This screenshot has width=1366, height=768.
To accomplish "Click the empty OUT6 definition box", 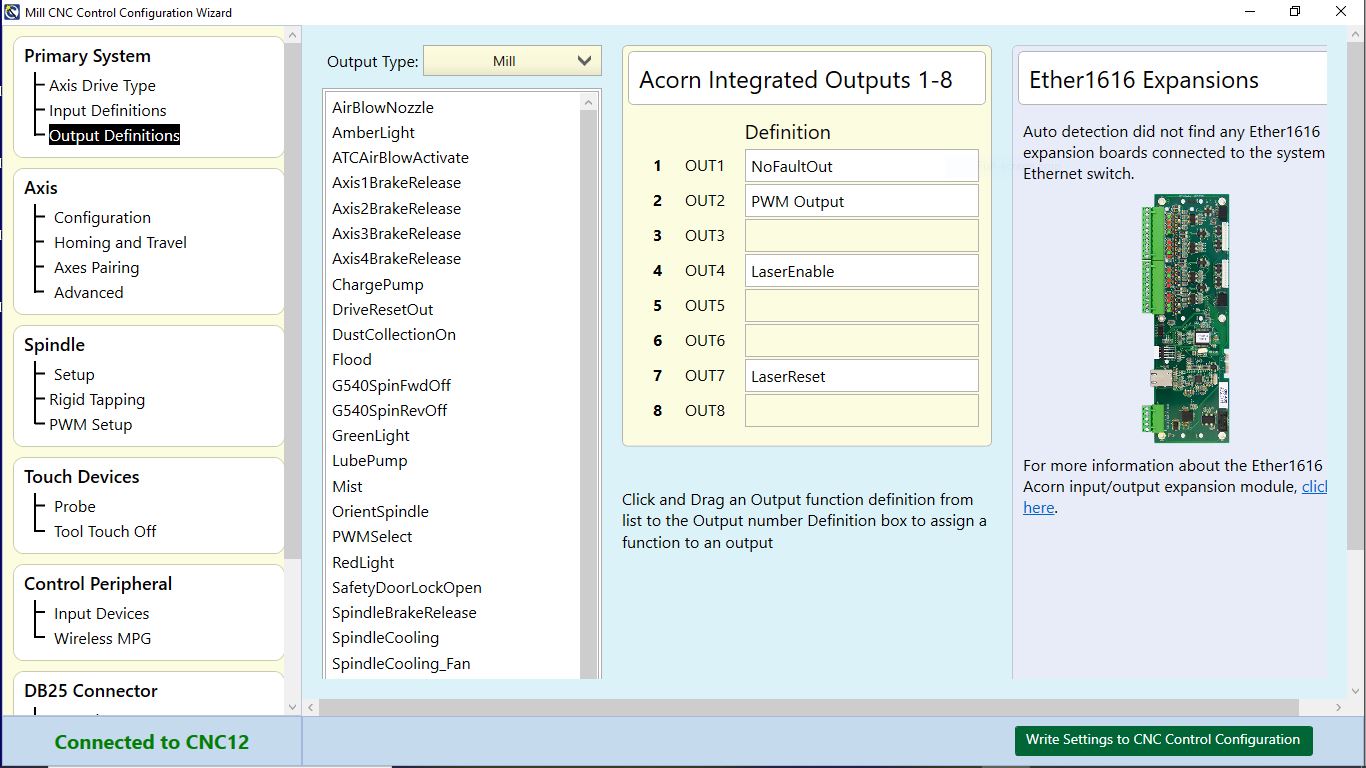I will 861,341.
